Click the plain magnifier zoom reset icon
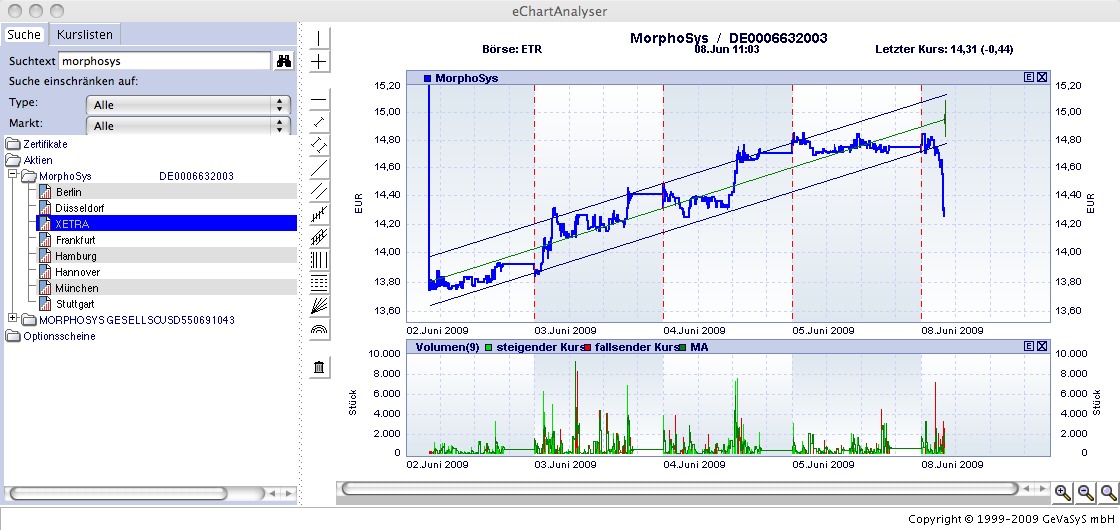Image resolution: width=1120 pixels, height=530 pixels. [x=1108, y=491]
